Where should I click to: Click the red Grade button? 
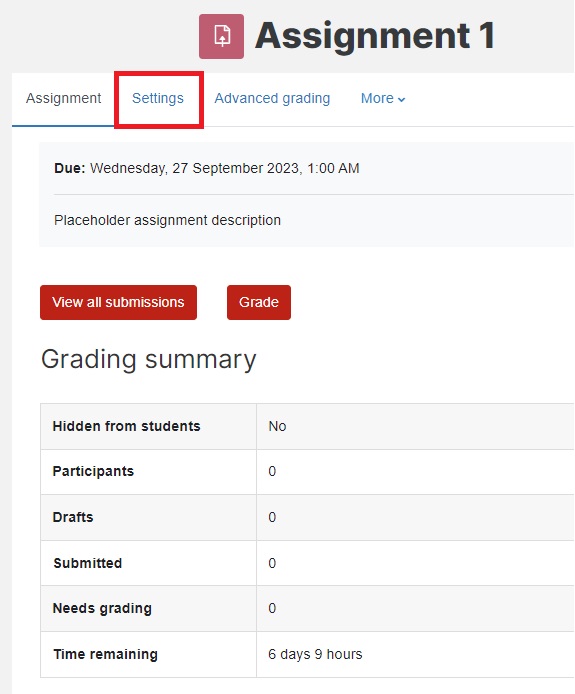[259, 302]
